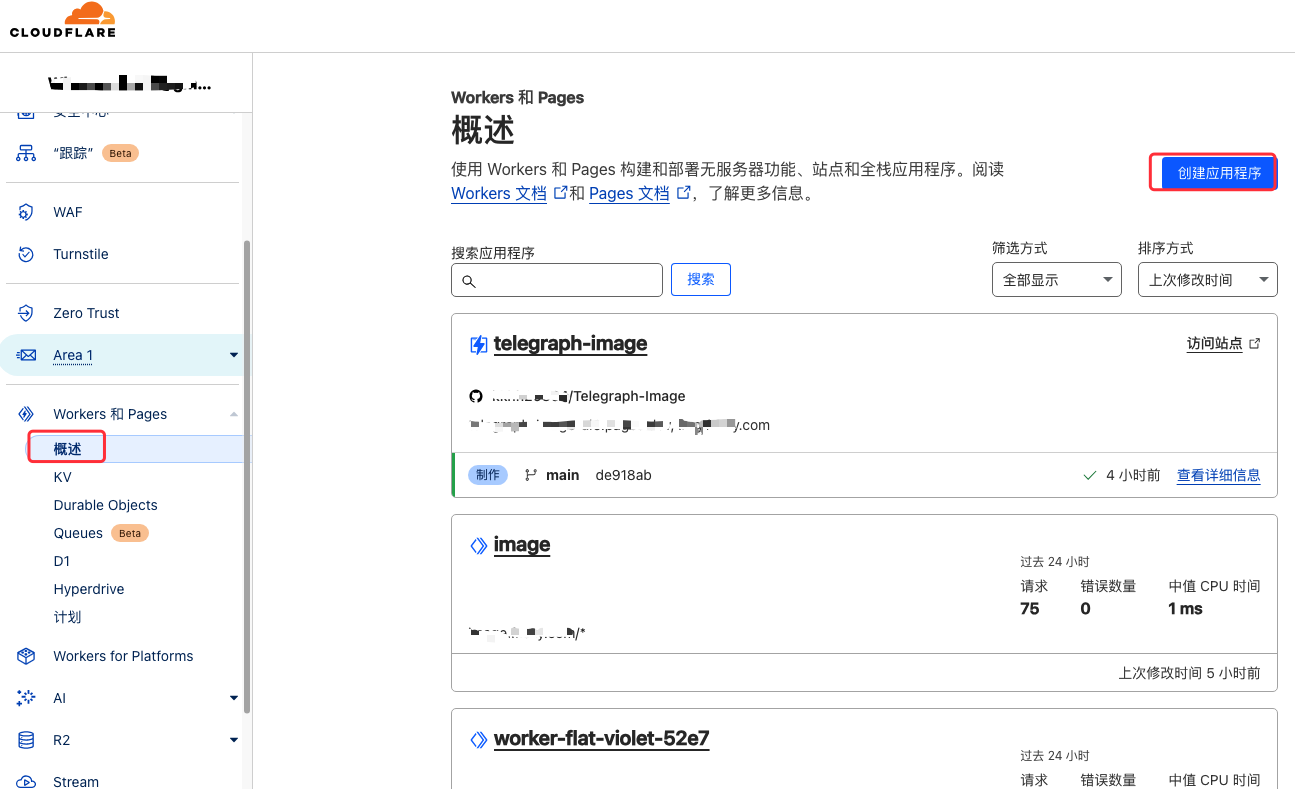Open Hyperdrive in the sidebar

click(x=89, y=589)
